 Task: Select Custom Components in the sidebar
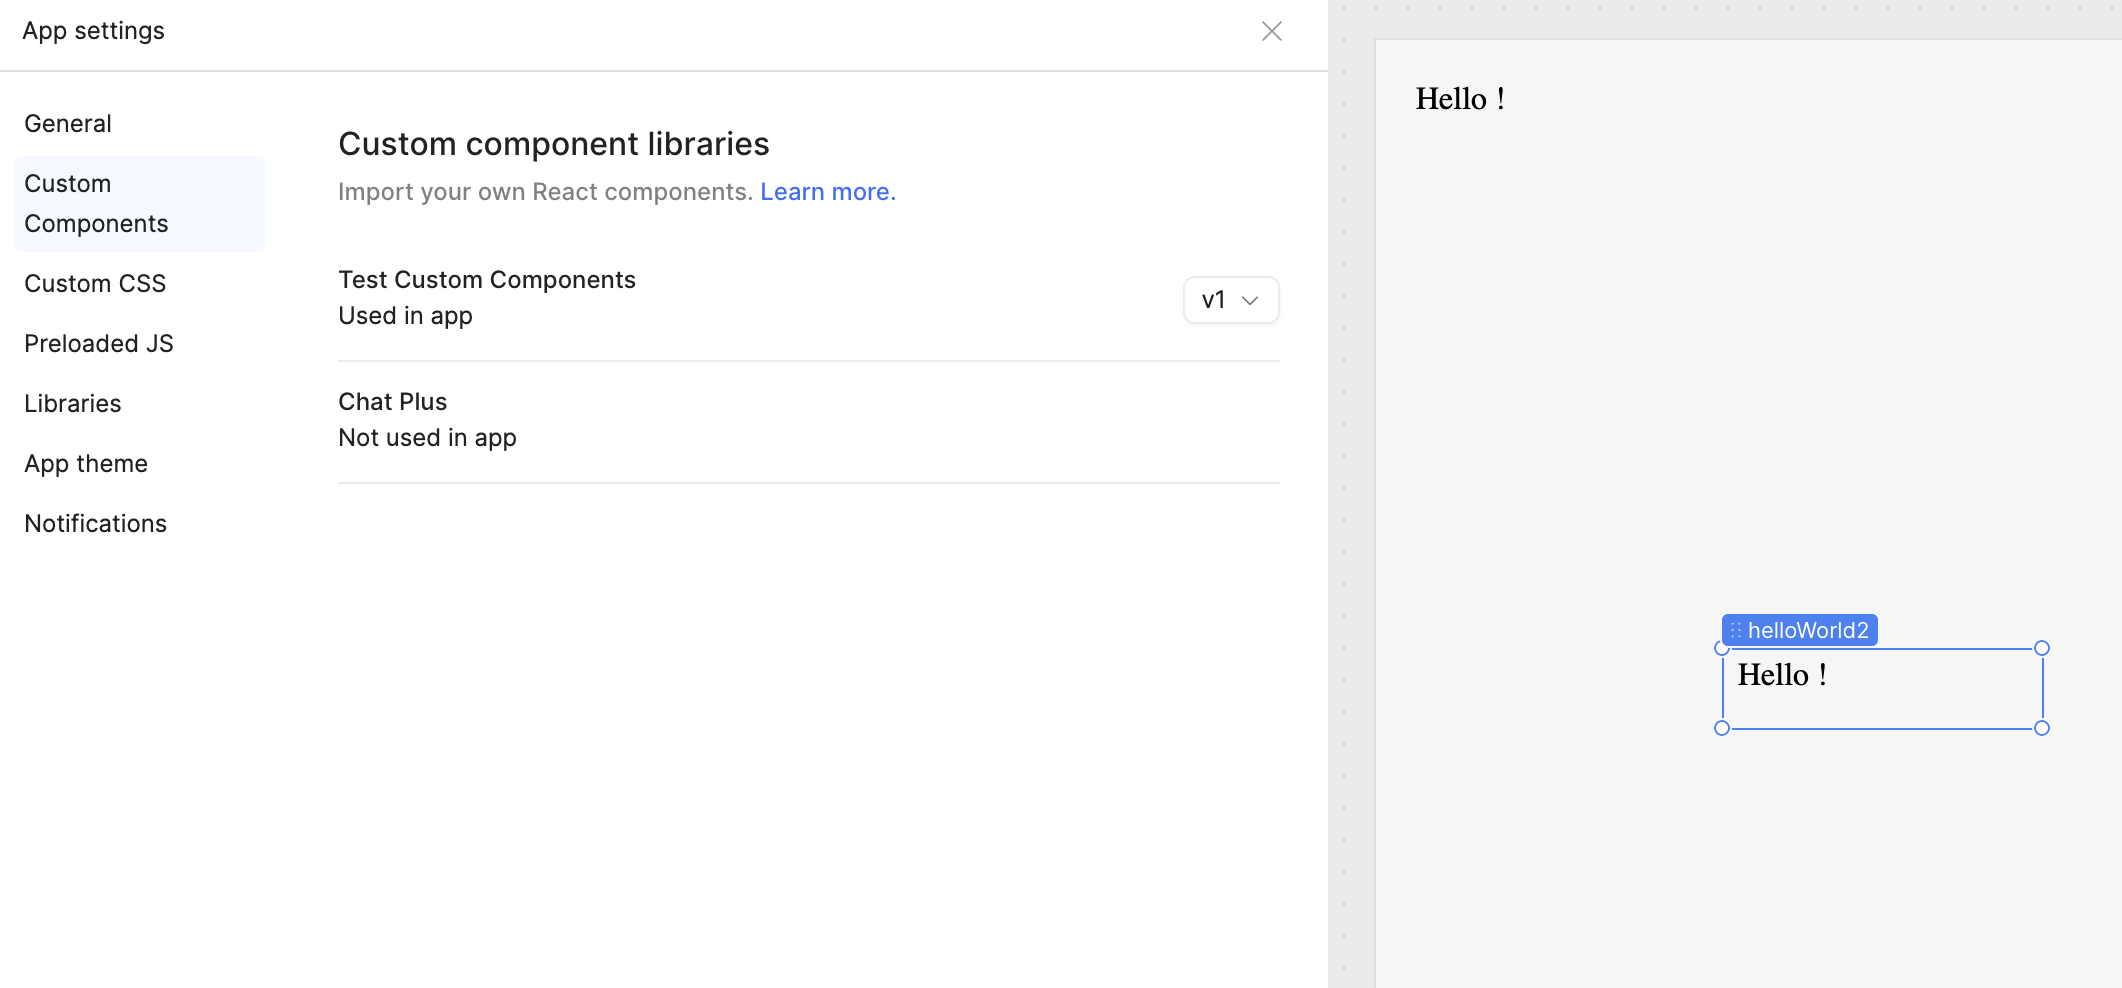(x=96, y=204)
